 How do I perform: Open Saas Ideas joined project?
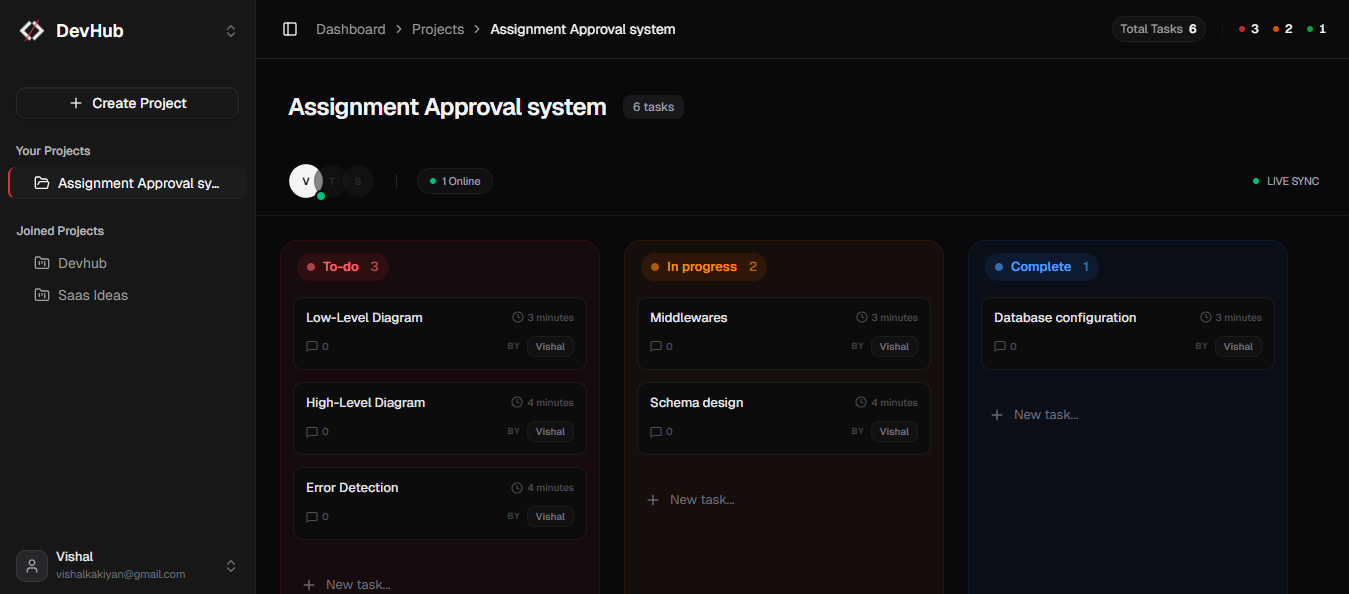click(x=92, y=295)
